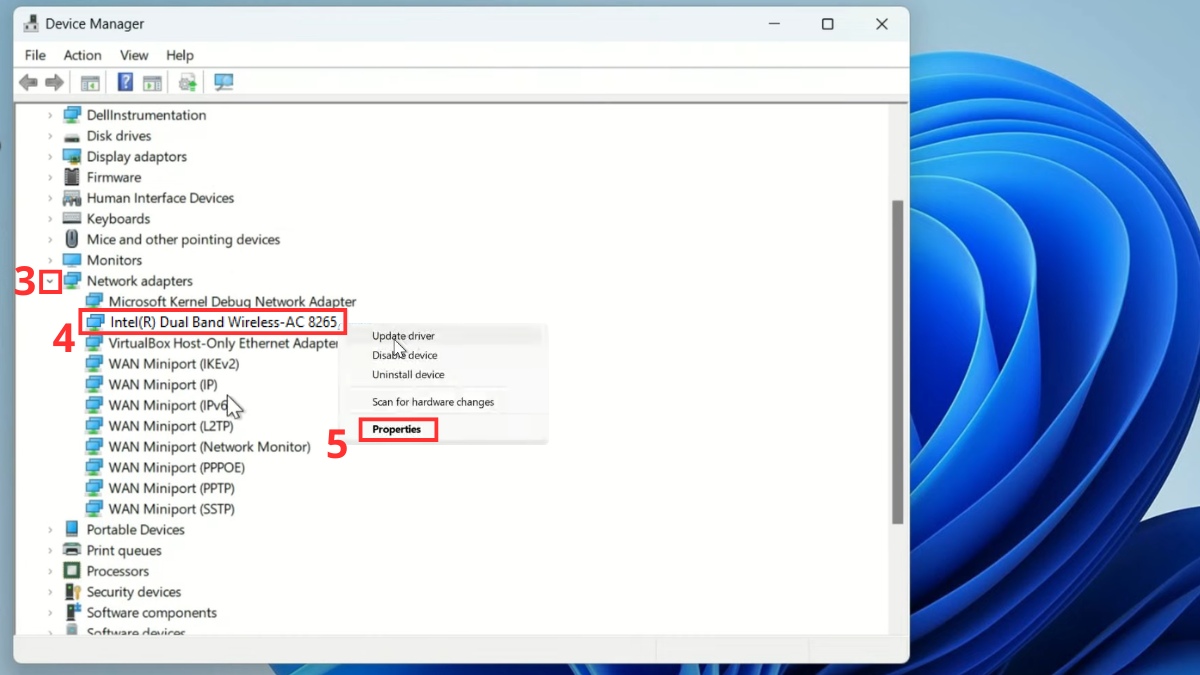The image size is (1200, 675).
Task: Select WAN Miniport (Network Monitor)
Action: coord(210,447)
